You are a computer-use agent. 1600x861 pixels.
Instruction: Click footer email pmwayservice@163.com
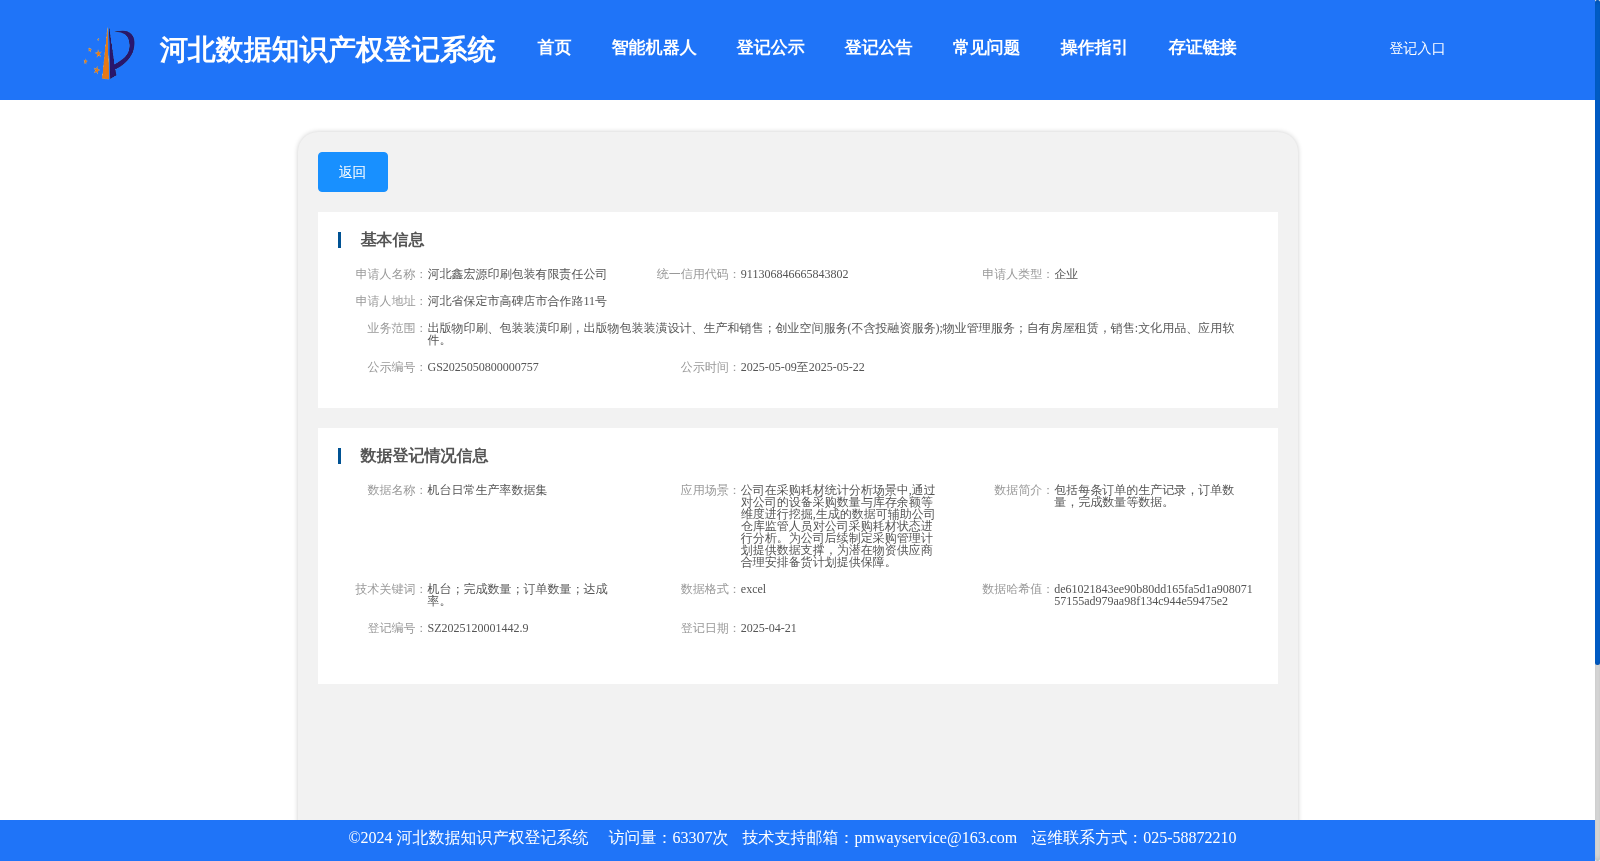point(935,838)
